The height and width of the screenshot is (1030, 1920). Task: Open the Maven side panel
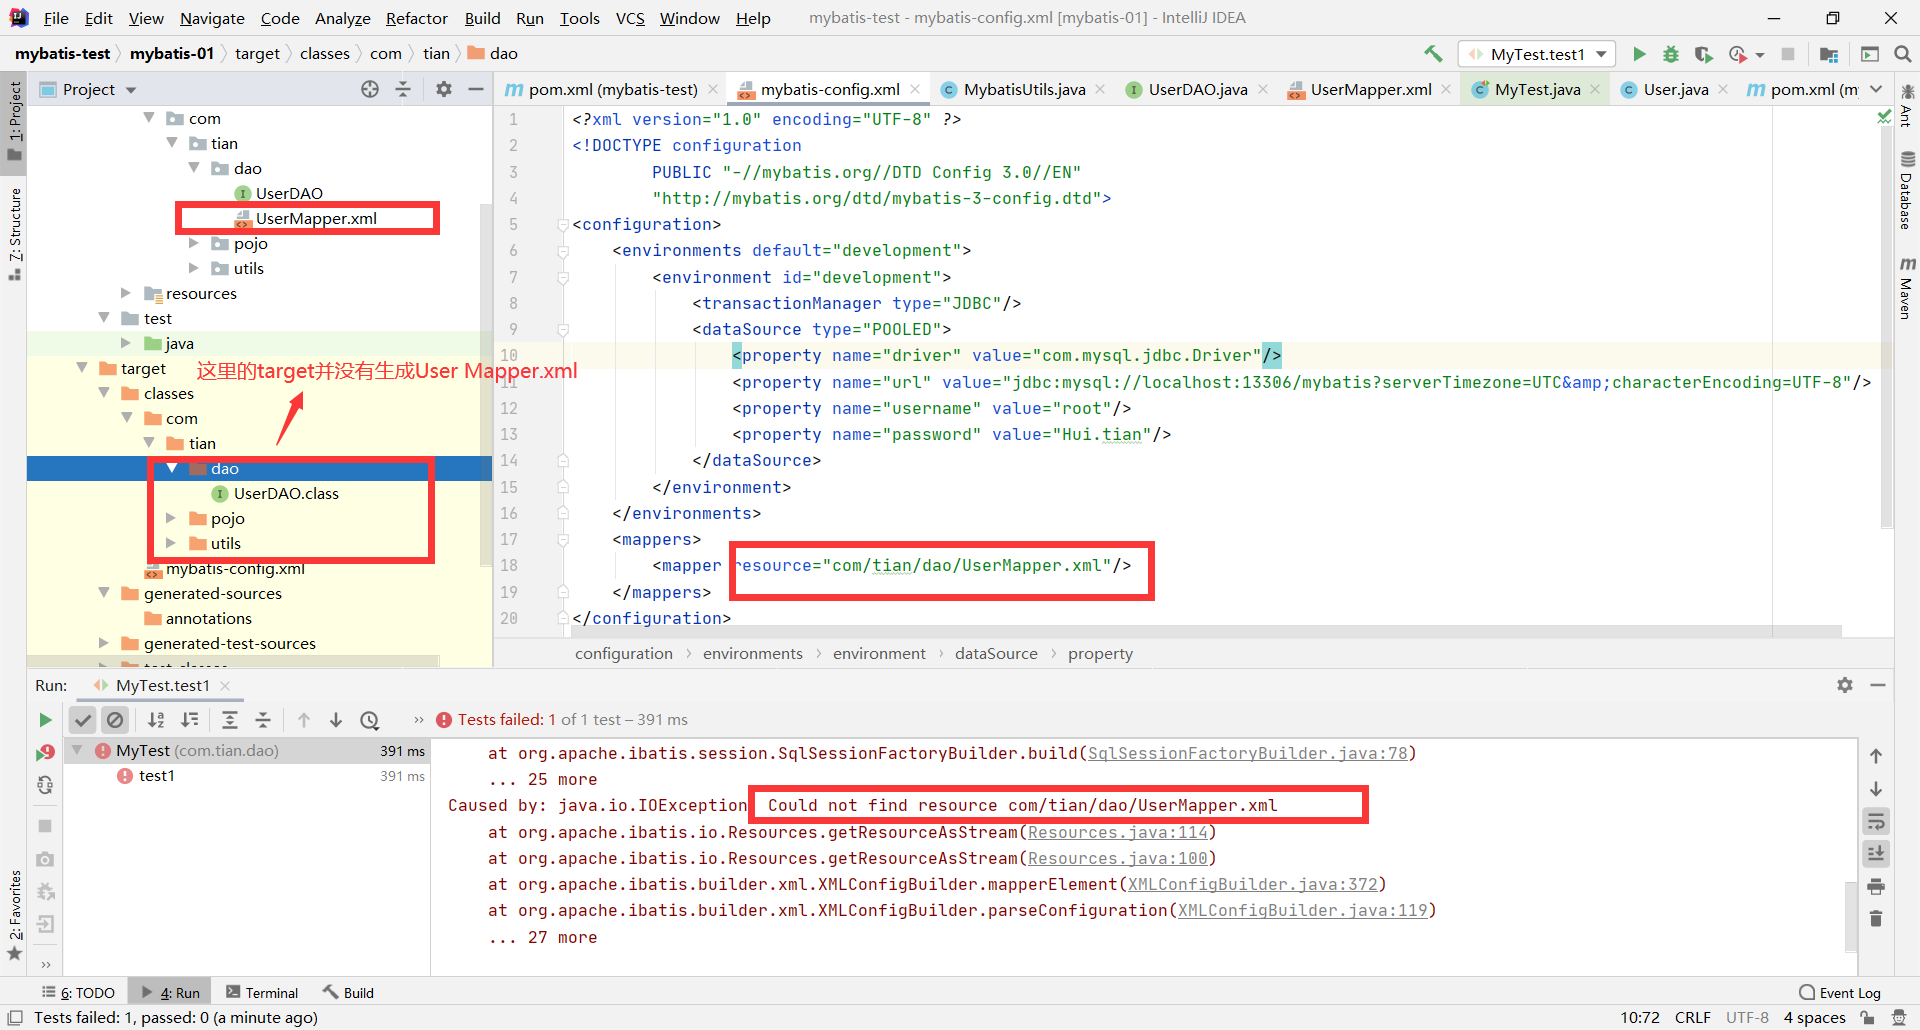click(x=1907, y=288)
